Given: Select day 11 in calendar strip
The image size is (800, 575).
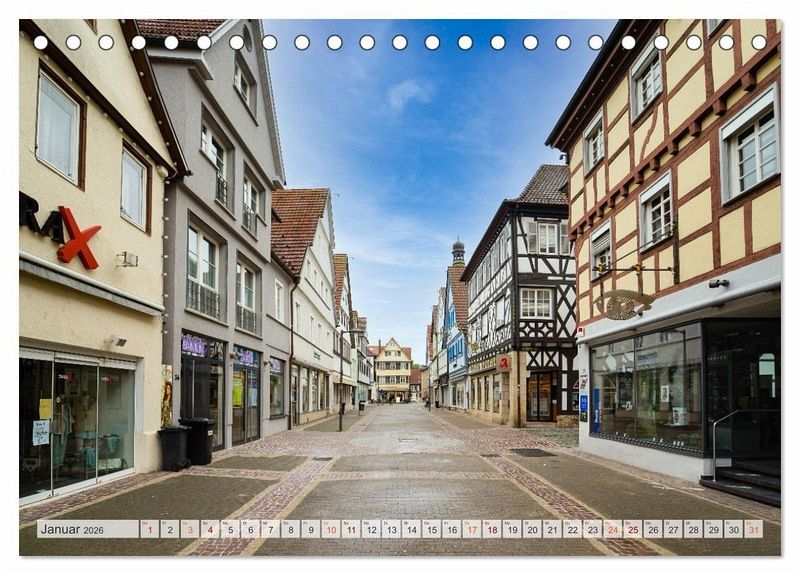Looking at the screenshot, I should [351, 529].
